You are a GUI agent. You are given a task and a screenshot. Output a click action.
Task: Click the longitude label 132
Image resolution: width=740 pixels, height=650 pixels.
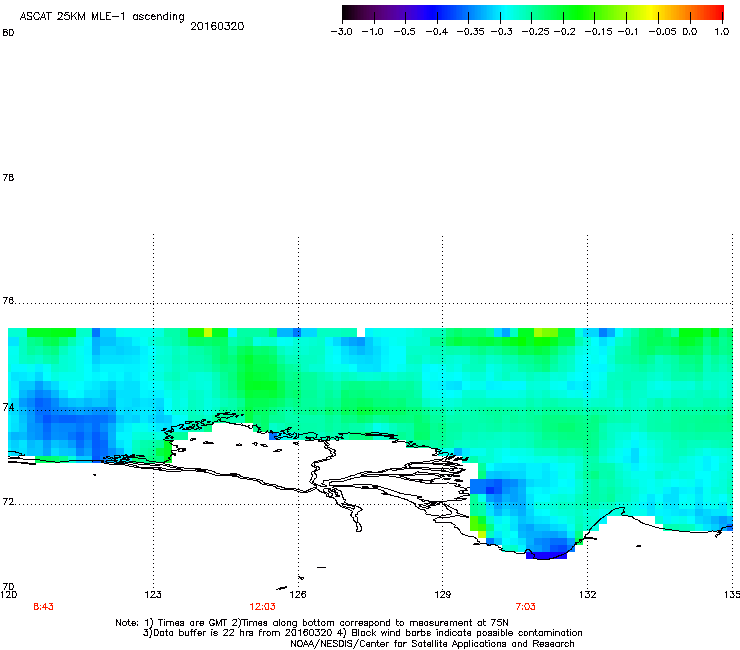[588, 594]
